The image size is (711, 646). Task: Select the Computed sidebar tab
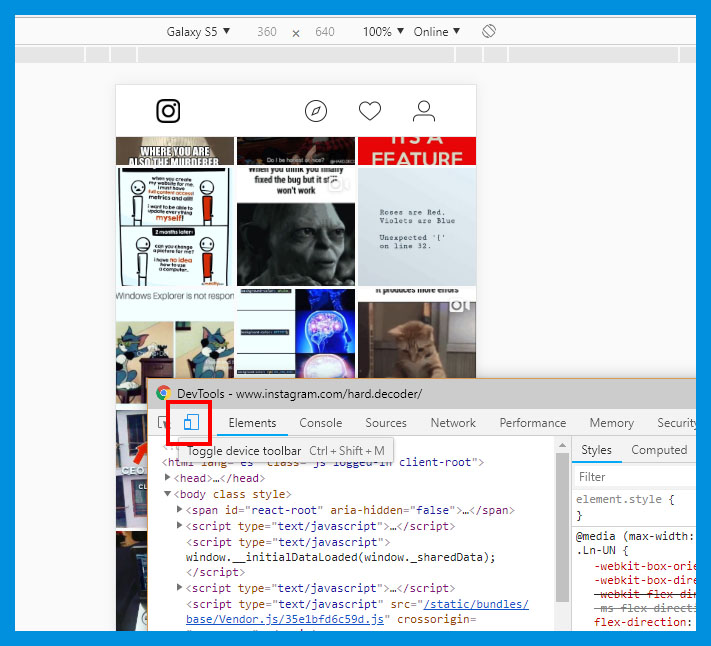(659, 450)
